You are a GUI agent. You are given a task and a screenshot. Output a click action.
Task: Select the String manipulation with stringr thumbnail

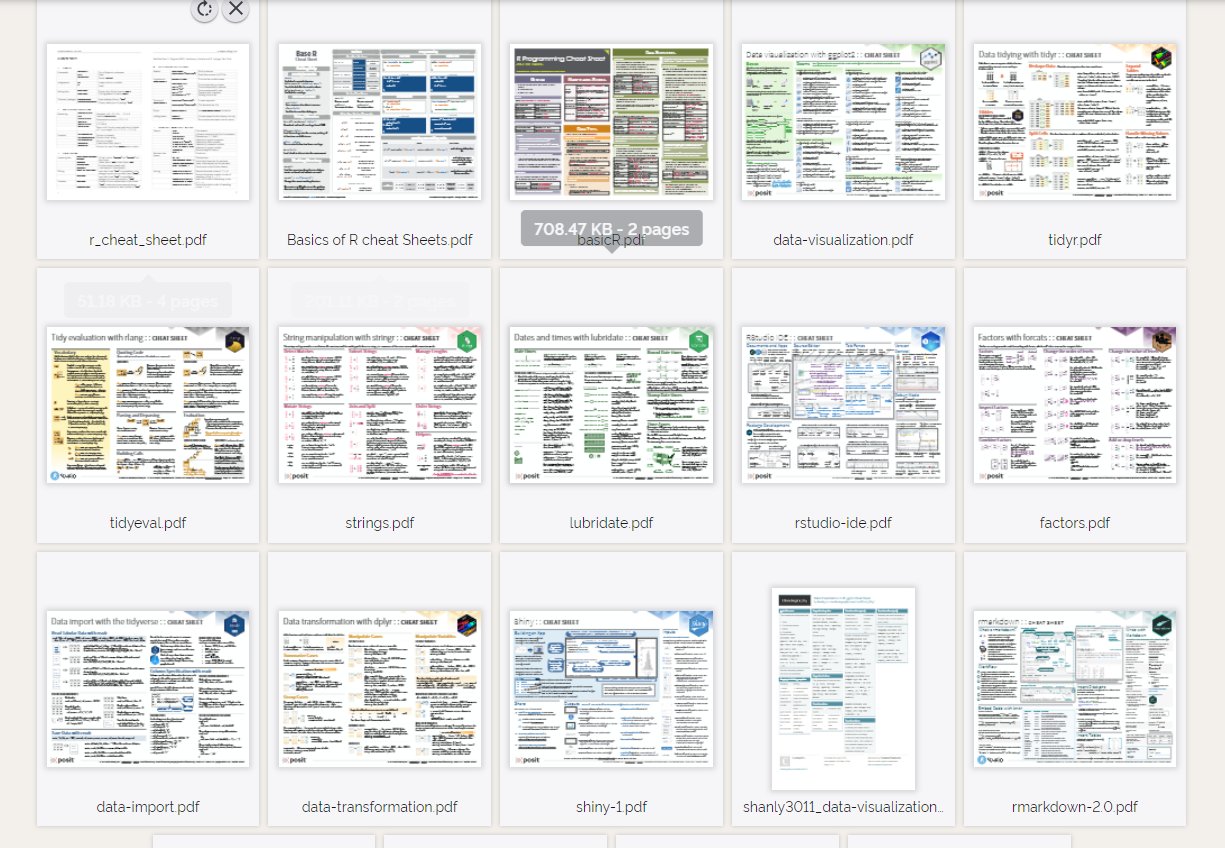tap(380, 404)
